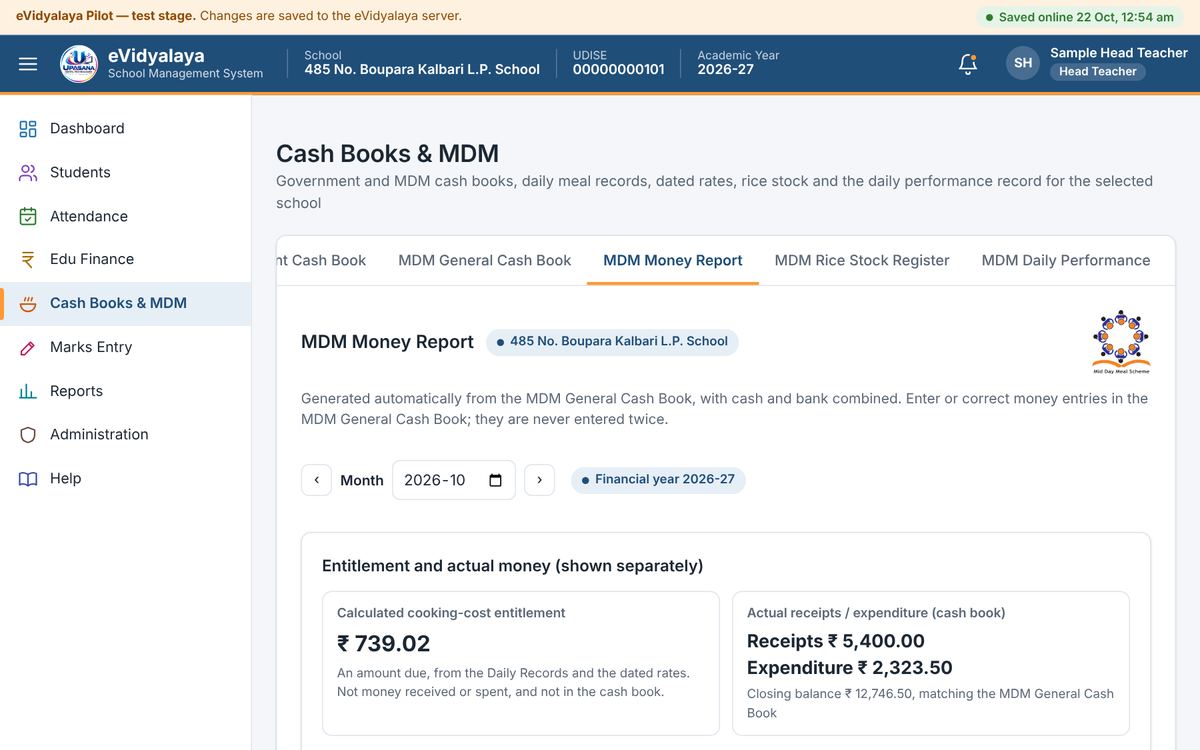Click Academic Year 2026-27 value

(726, 70)
